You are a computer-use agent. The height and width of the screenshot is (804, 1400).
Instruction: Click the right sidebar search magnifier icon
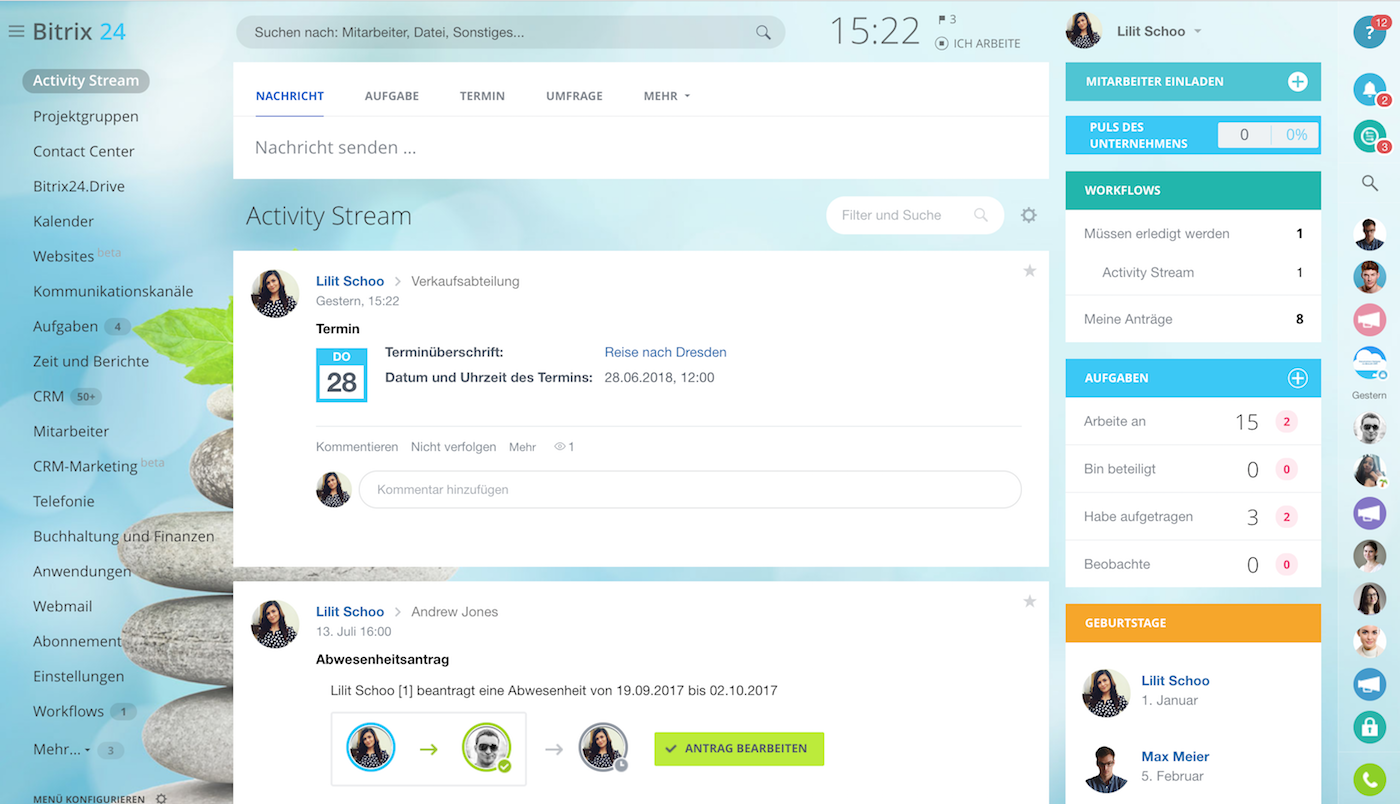(x=1369, y=183)
